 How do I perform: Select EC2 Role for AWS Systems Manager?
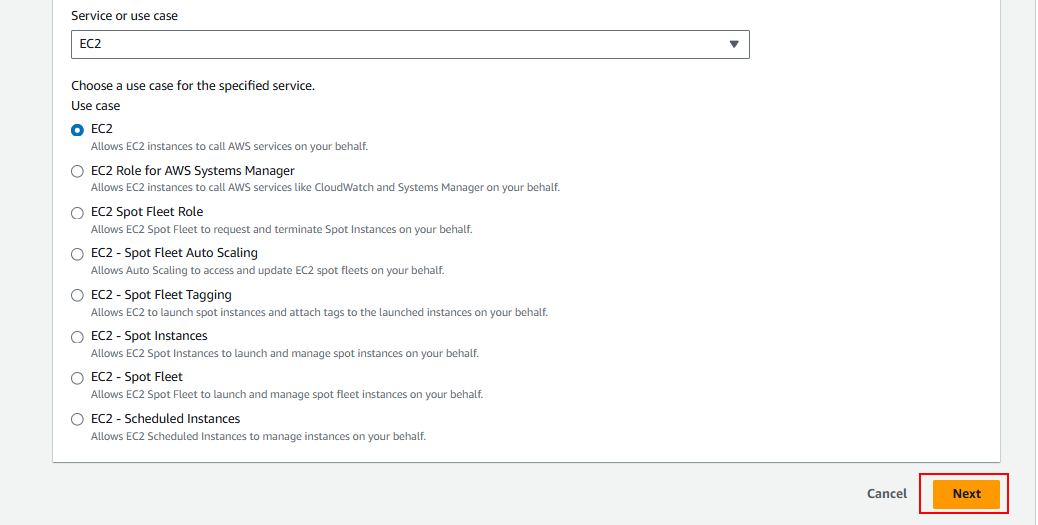pos(77,171)
